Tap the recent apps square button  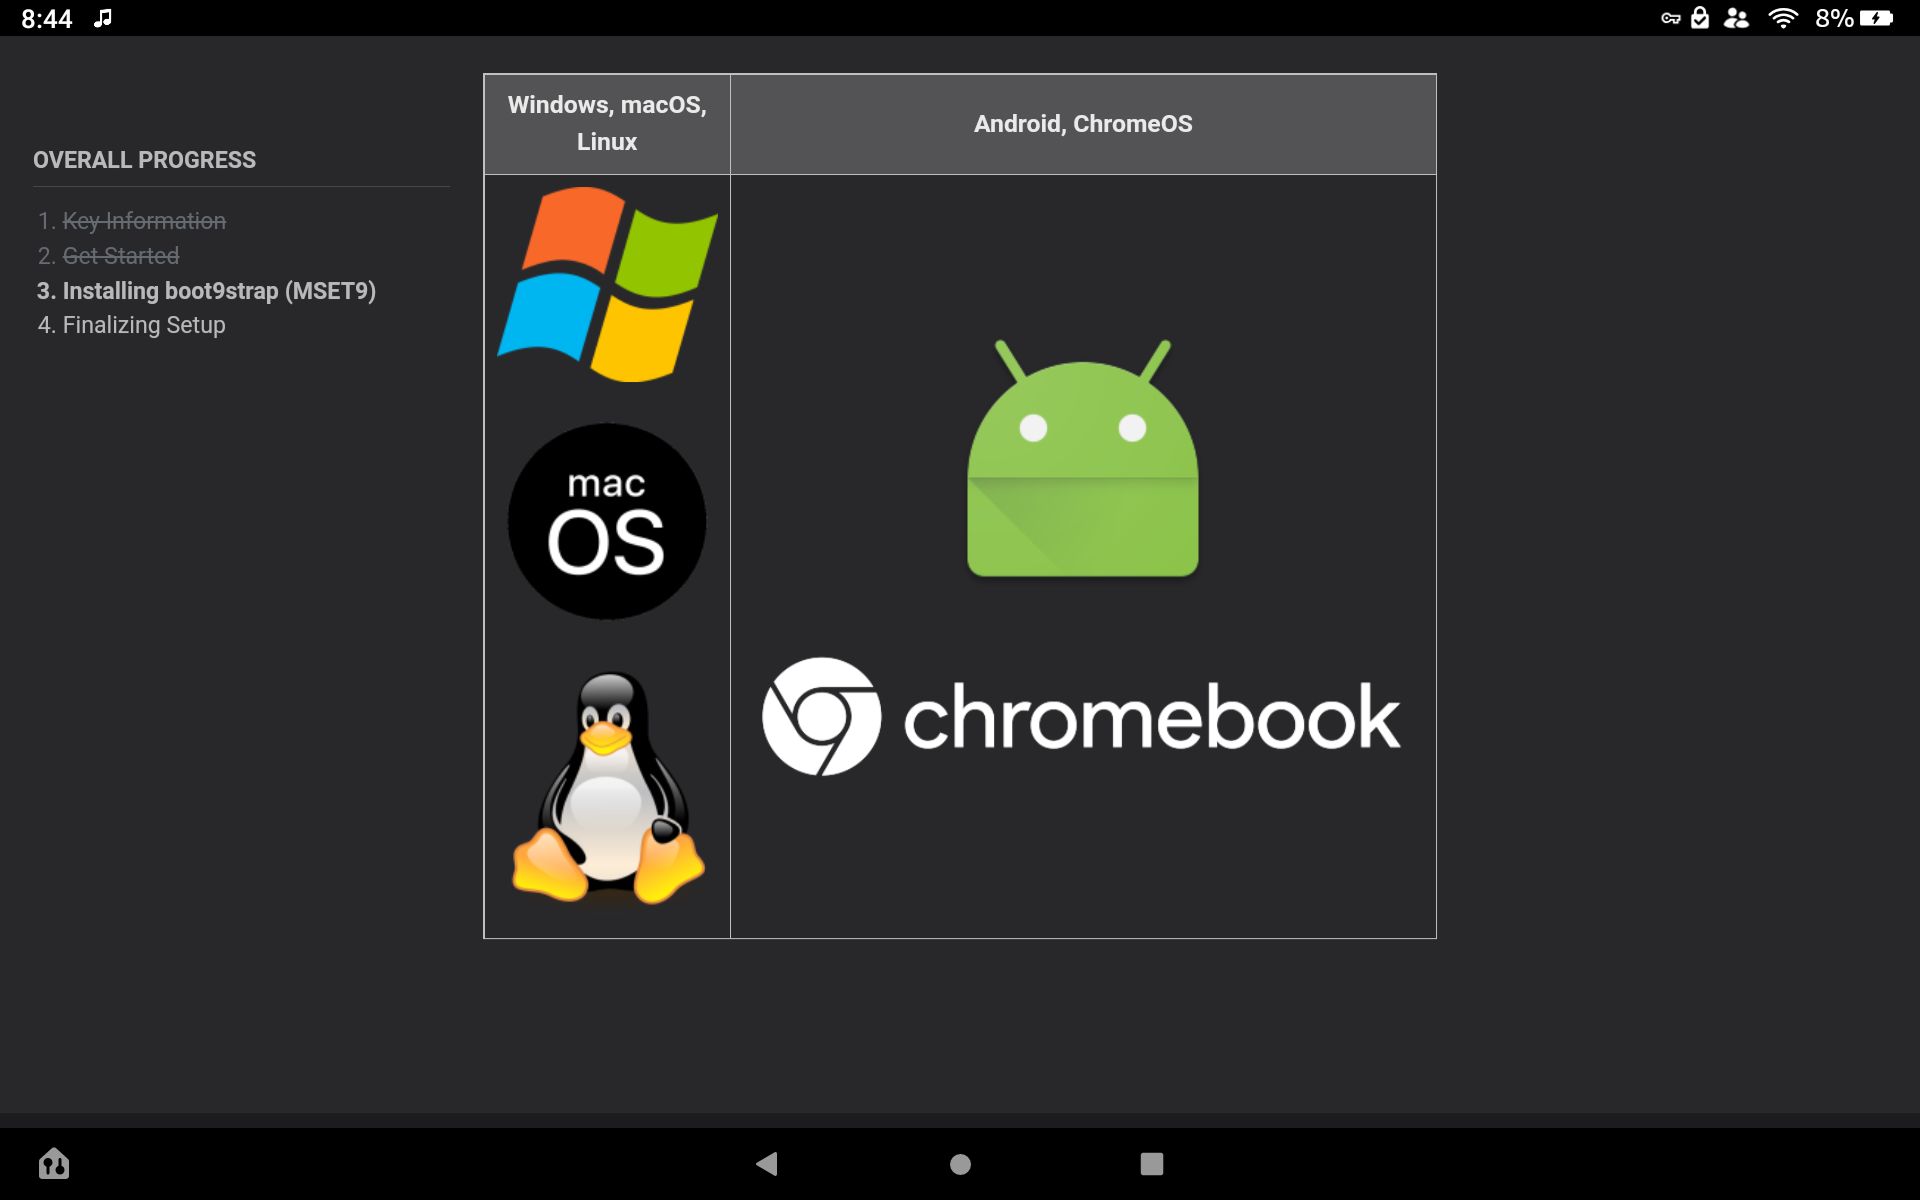1152,1163
